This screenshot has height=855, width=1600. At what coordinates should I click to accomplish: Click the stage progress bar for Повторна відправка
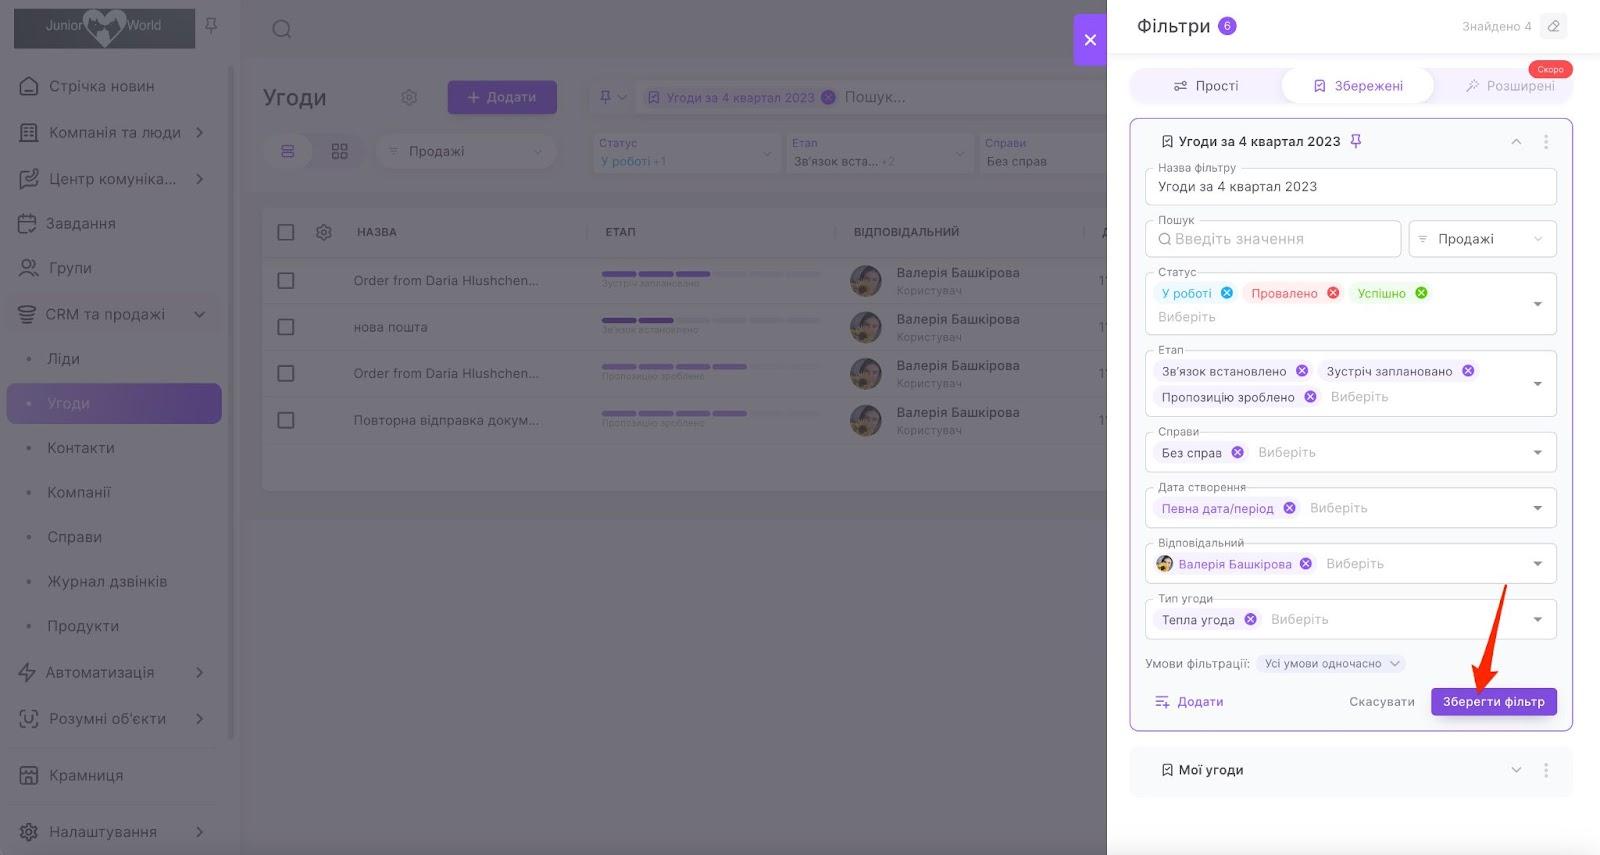coord(710,413)
